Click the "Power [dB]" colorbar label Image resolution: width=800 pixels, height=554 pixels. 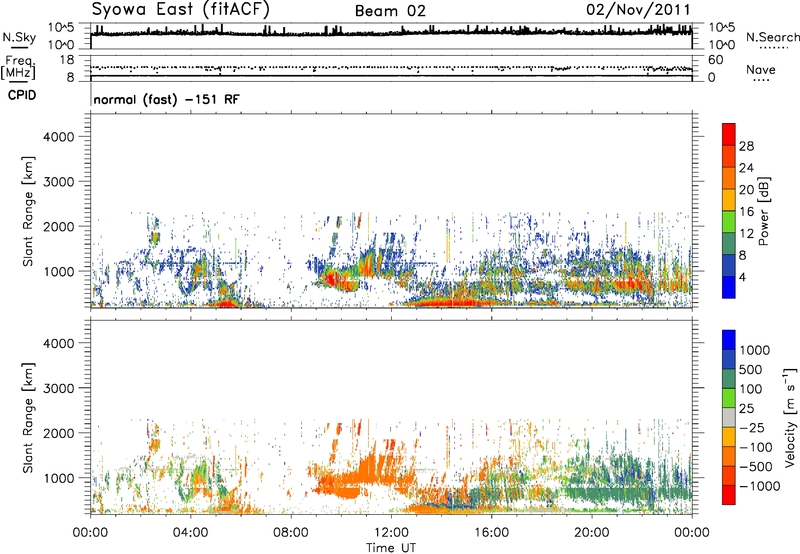point(764,211)
